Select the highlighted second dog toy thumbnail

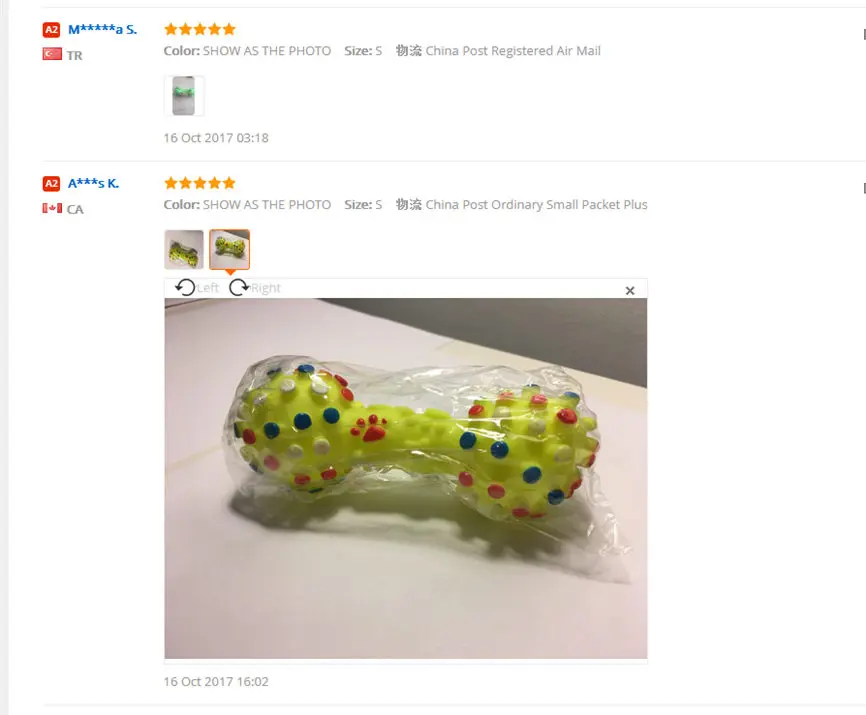[x=229, y=250]
